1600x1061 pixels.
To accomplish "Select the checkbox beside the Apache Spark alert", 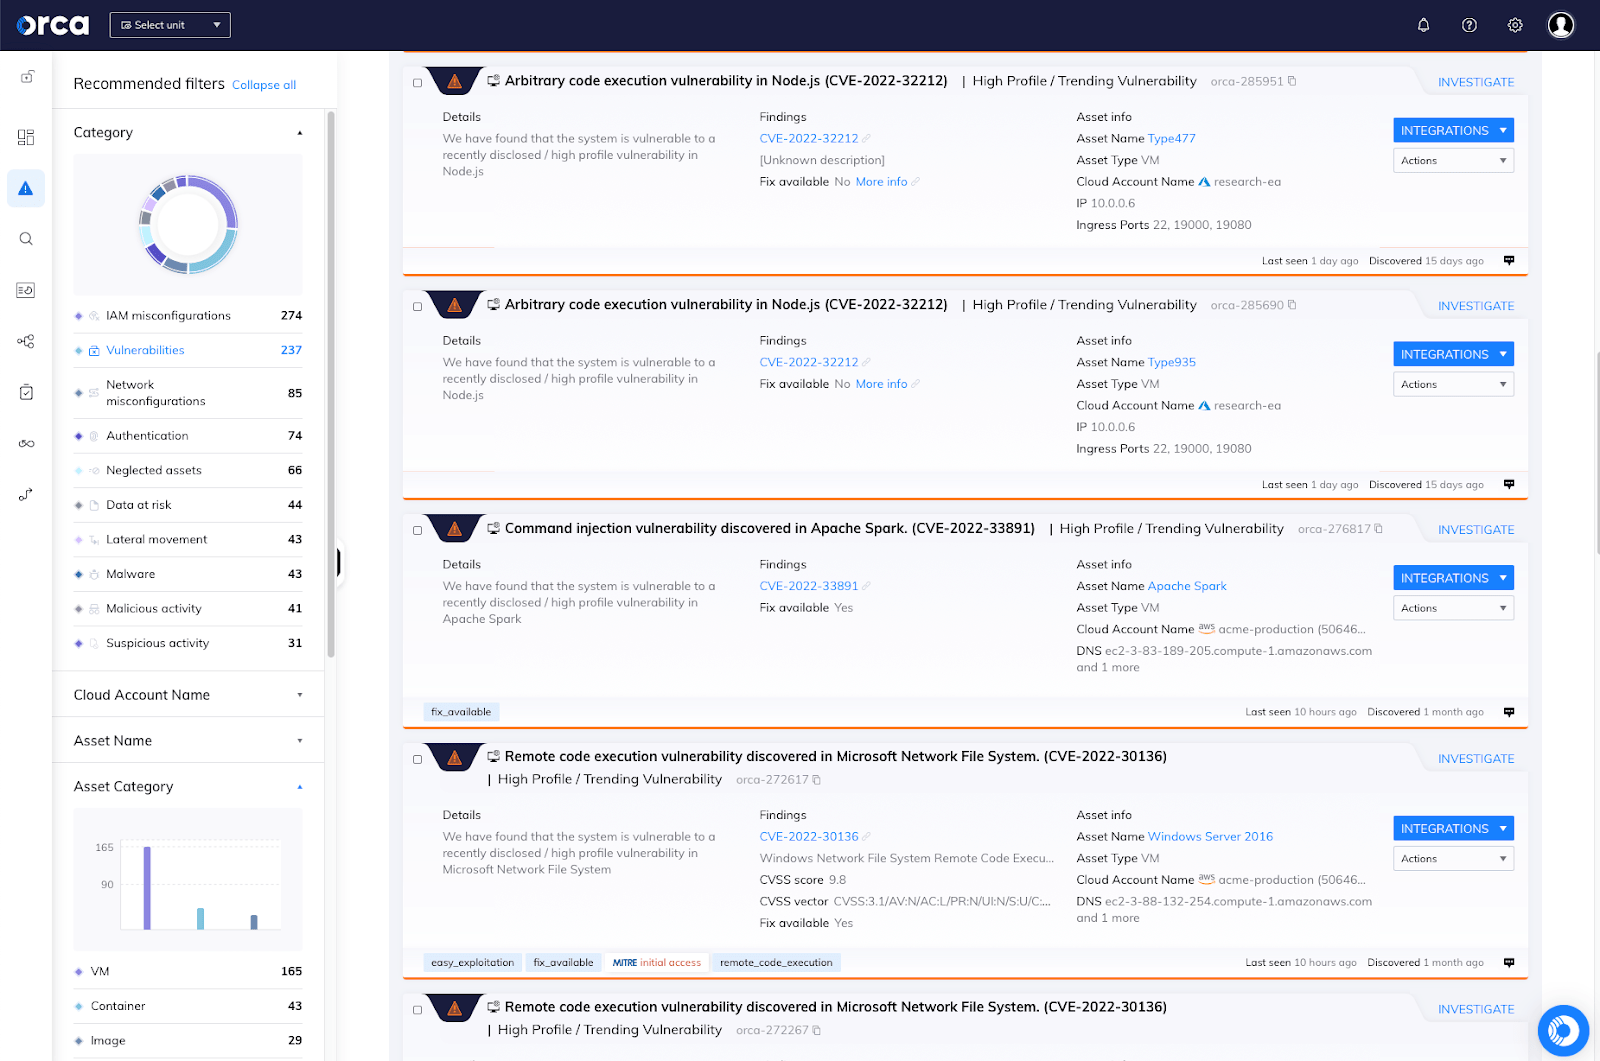I will (x=417, y=531).
